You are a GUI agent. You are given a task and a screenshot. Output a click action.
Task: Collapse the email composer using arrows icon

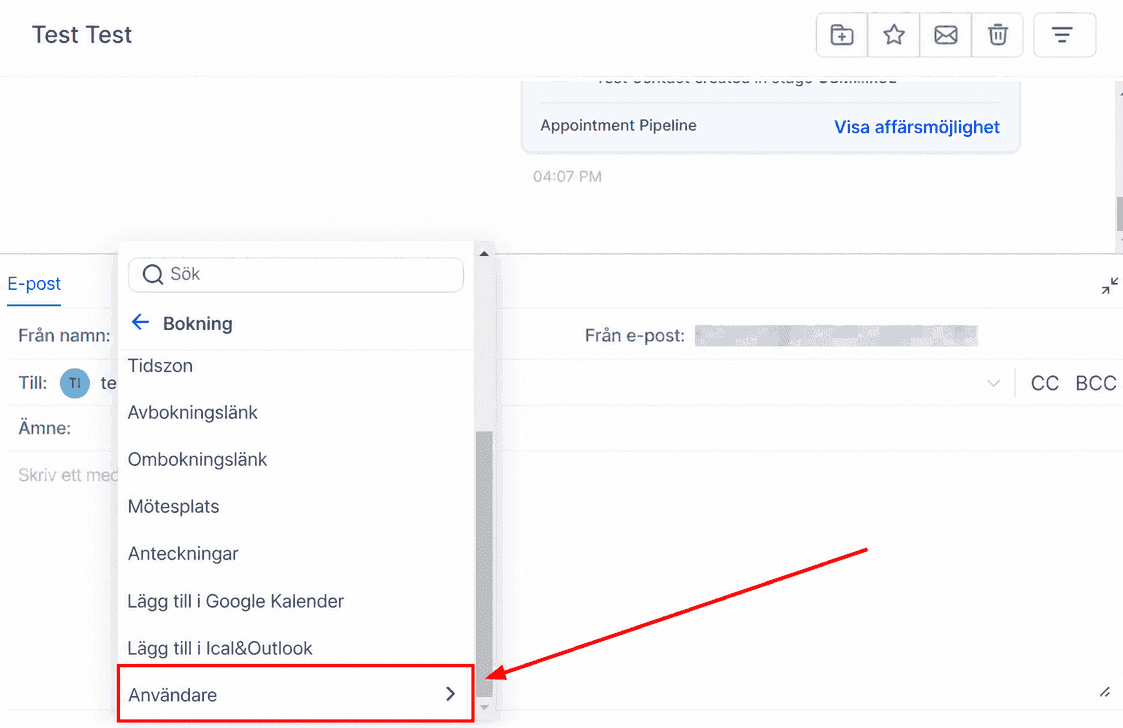pyautogui.click(x=1109, y=286)
